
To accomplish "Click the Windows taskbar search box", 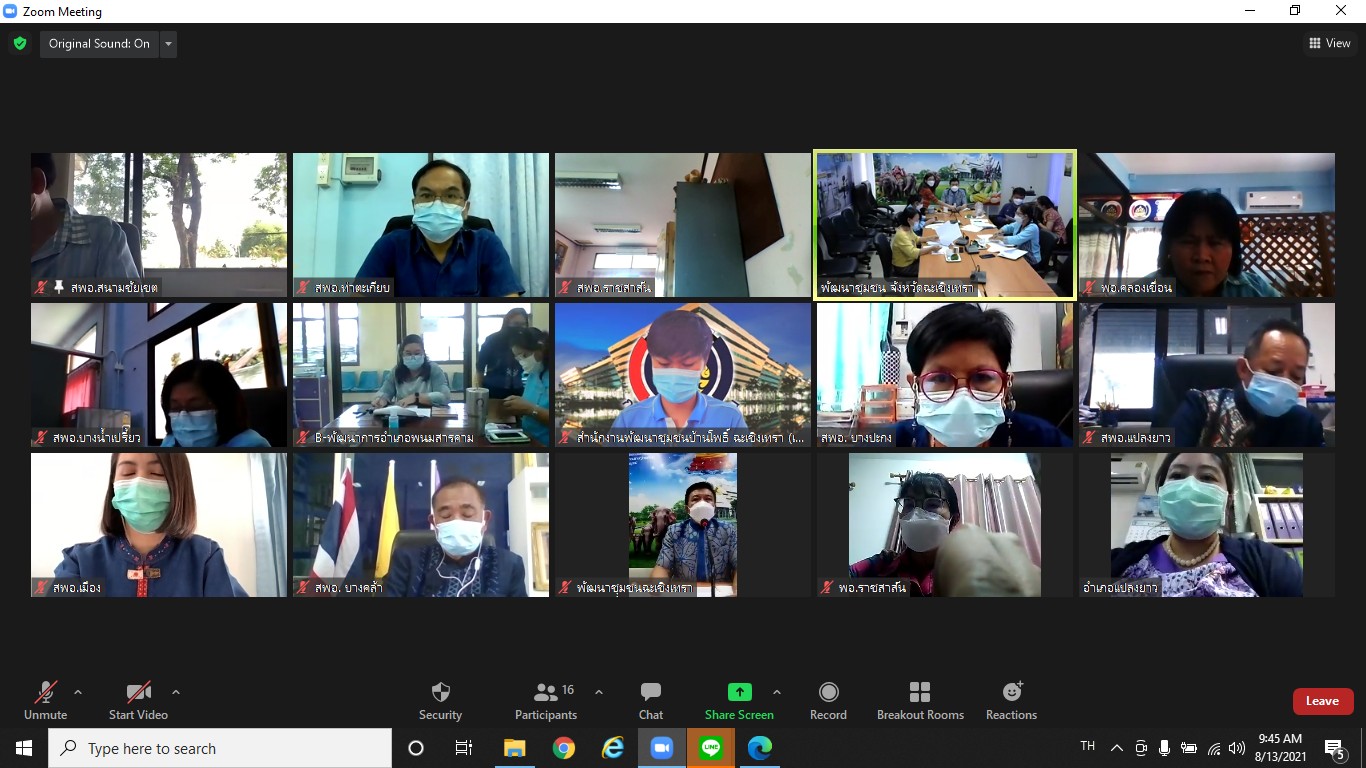I will point(220,748).
